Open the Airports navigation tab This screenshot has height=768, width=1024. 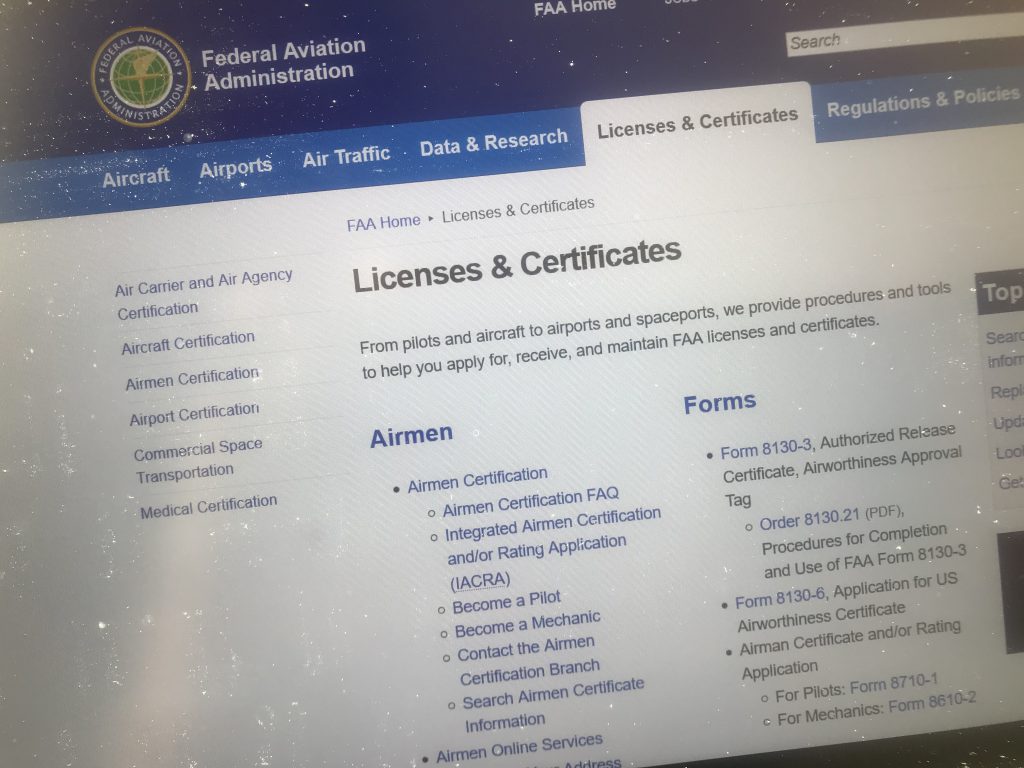236,168
